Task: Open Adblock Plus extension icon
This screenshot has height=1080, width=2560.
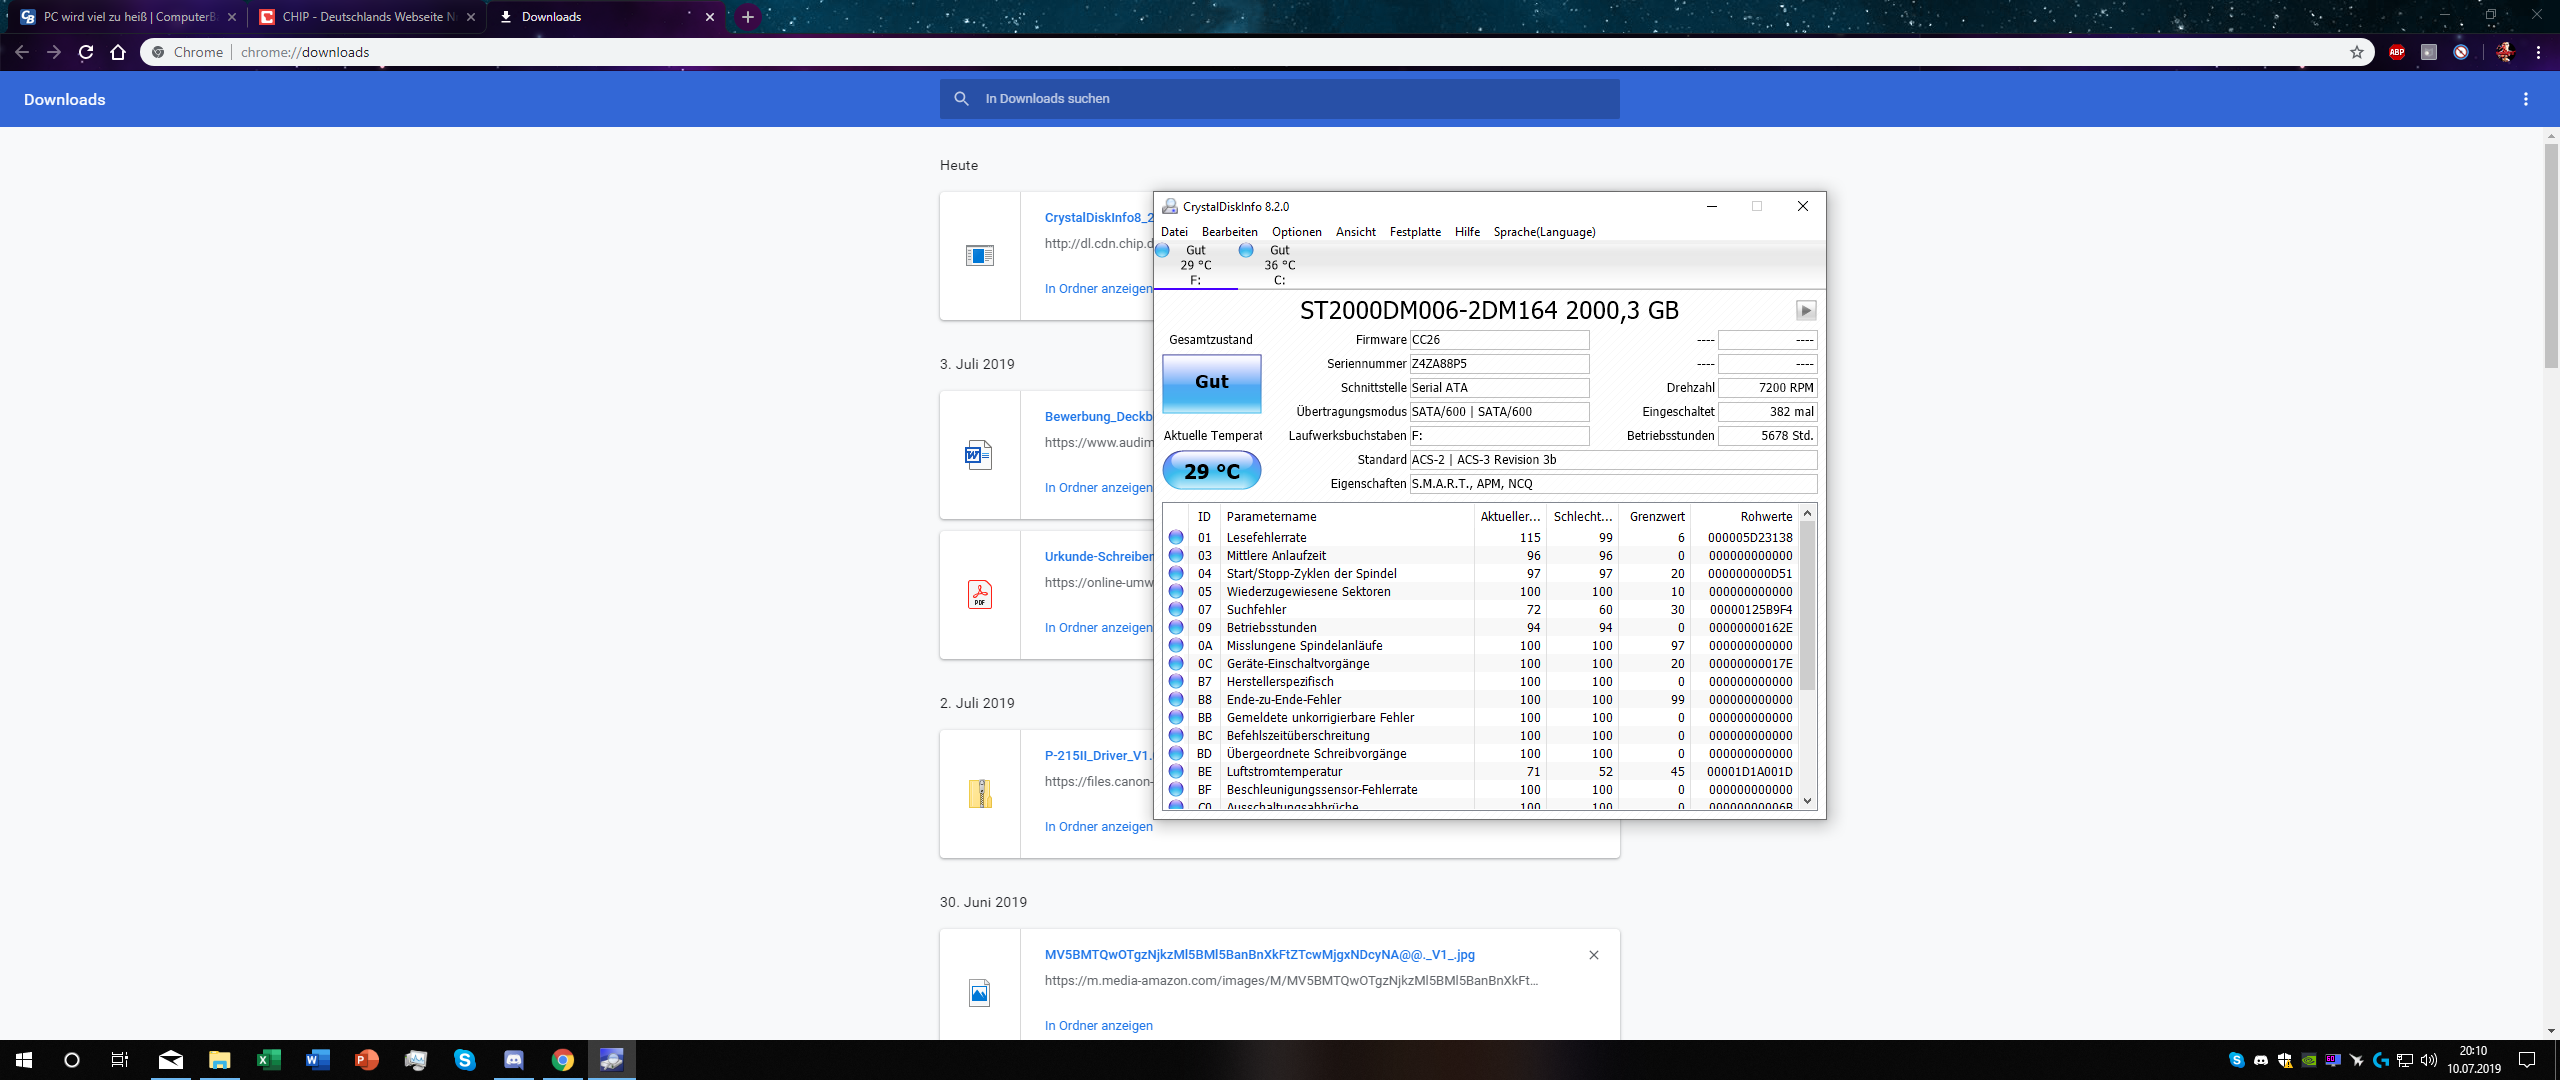Action: (x=2397, y=52)
